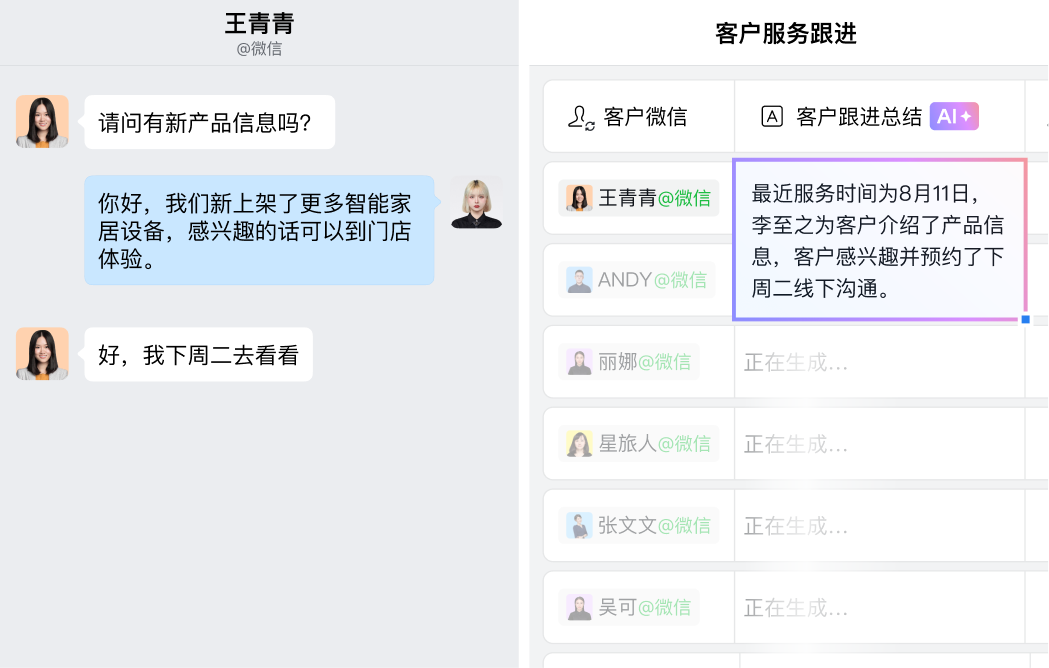Viewport: 1049px width, 668px height.
Task: Select the AI summary cell for 王青青
Action: [x=878, y=238]
